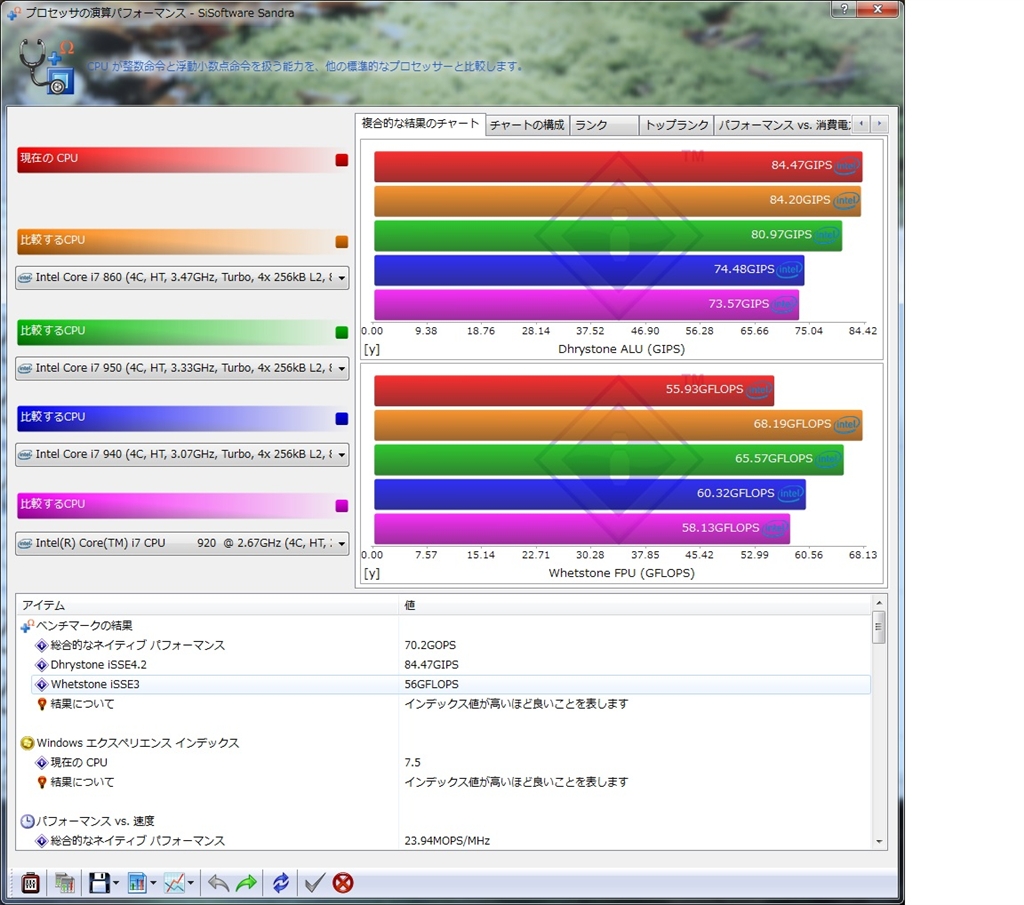Click the 68.19GFLOPS orange bar

(618, 425)
